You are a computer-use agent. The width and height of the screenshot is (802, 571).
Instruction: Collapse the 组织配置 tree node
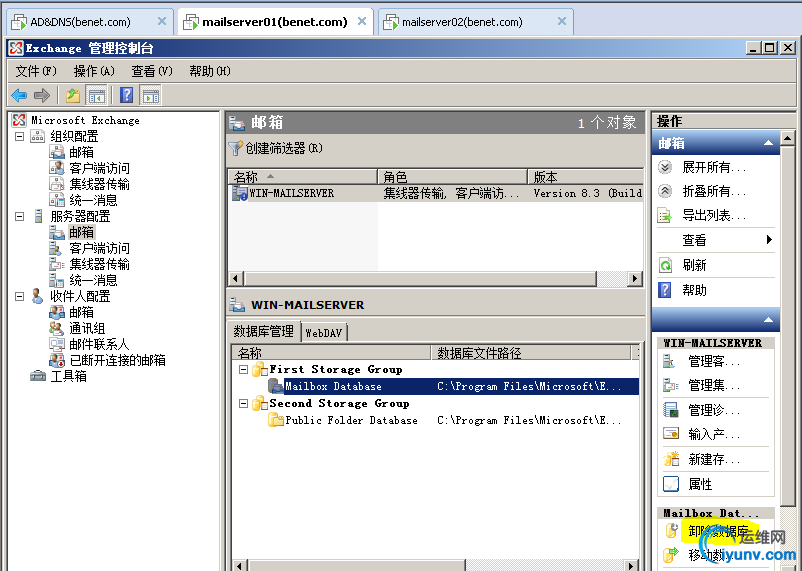pos(19,136)
